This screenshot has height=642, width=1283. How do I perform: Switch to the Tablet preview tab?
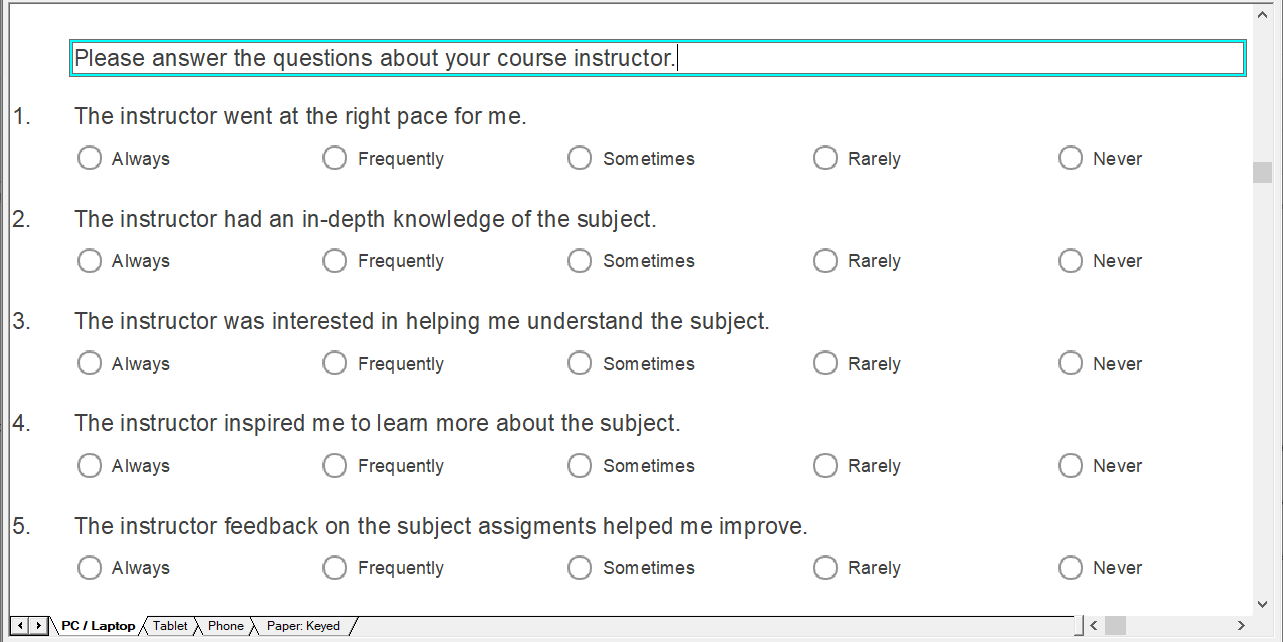point(170,626)
